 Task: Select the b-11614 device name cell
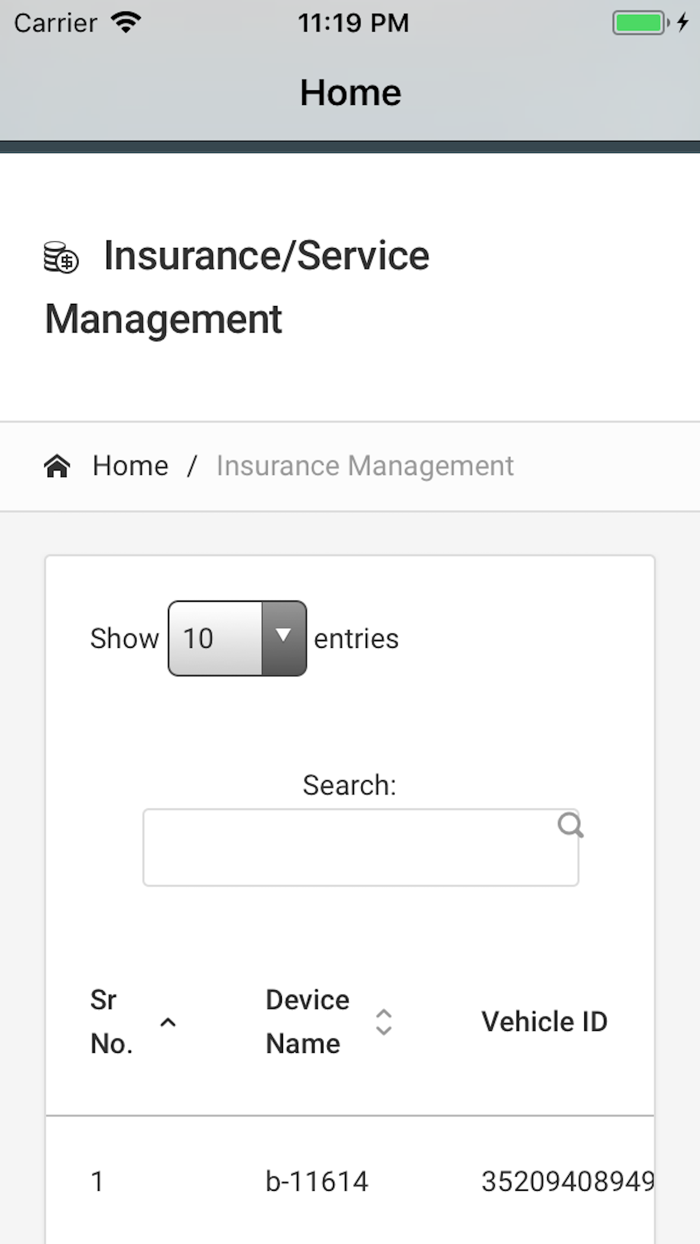point(317,1181)
